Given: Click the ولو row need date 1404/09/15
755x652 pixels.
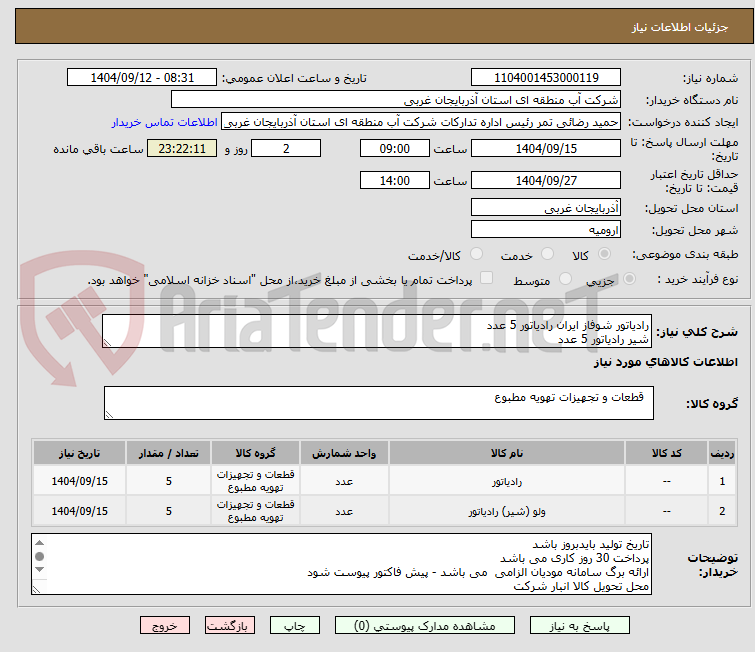Looking at the screenshot, I should click(79, 511).
